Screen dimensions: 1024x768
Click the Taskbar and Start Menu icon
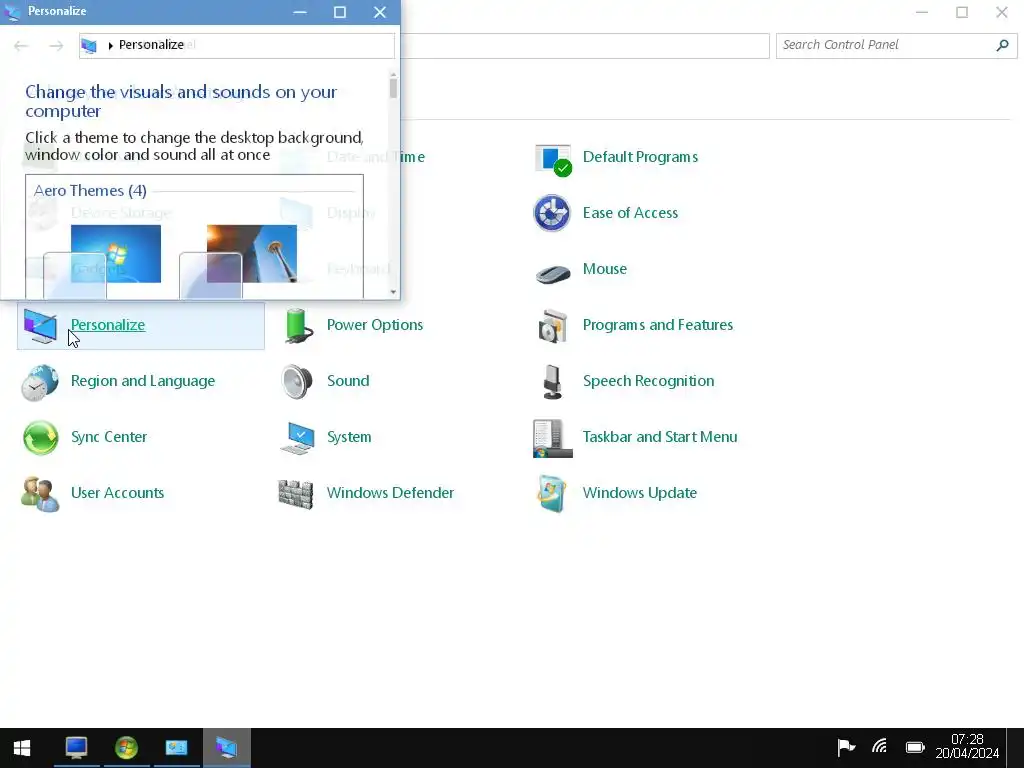[552, 438]
